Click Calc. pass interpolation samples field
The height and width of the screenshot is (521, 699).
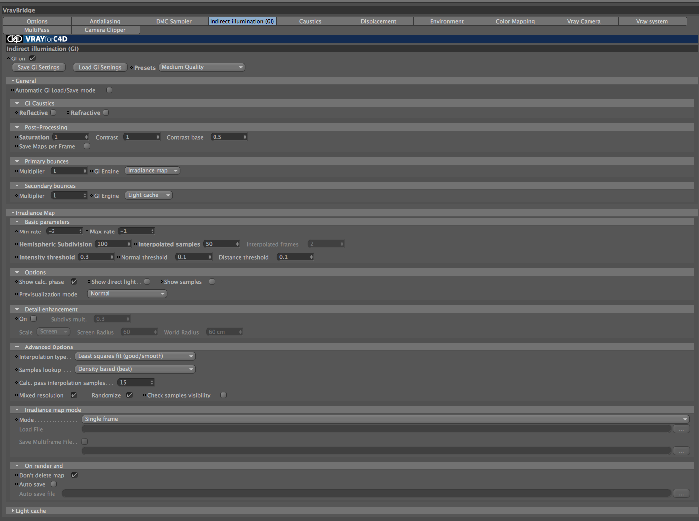pyautogui.click(x=136, y=382)
